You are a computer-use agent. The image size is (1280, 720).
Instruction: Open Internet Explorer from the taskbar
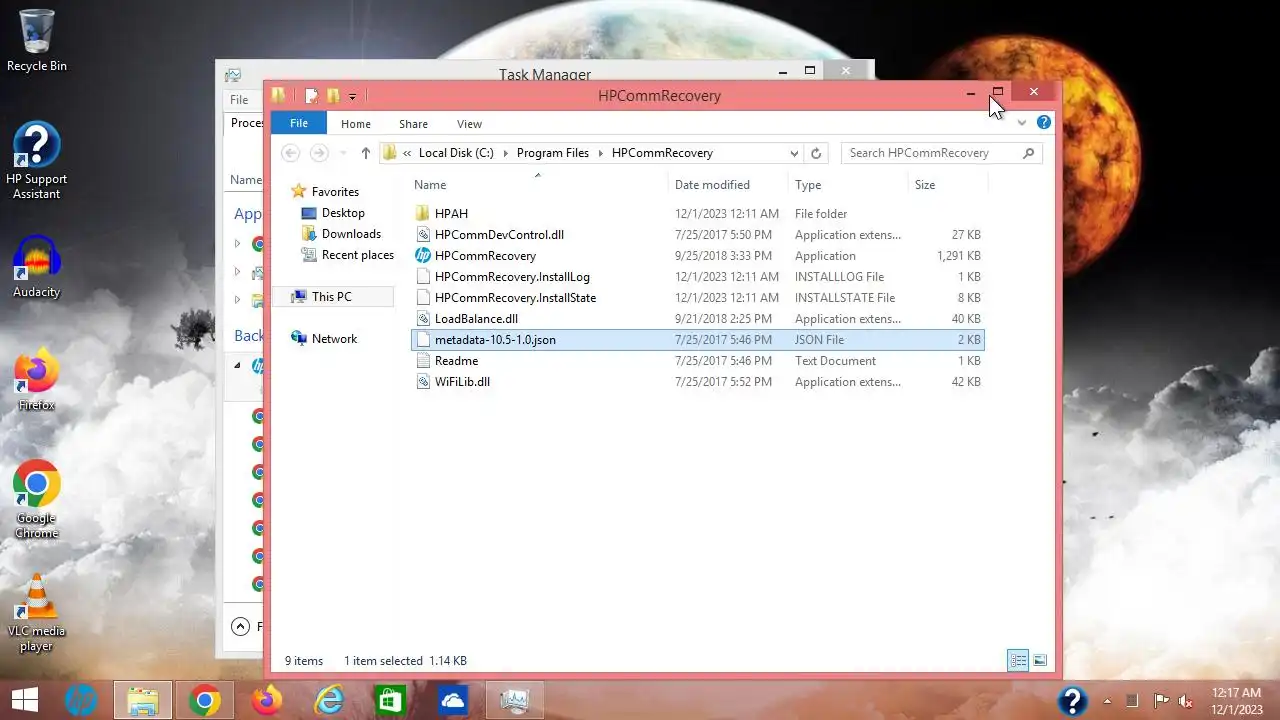(x=328, y=700)
